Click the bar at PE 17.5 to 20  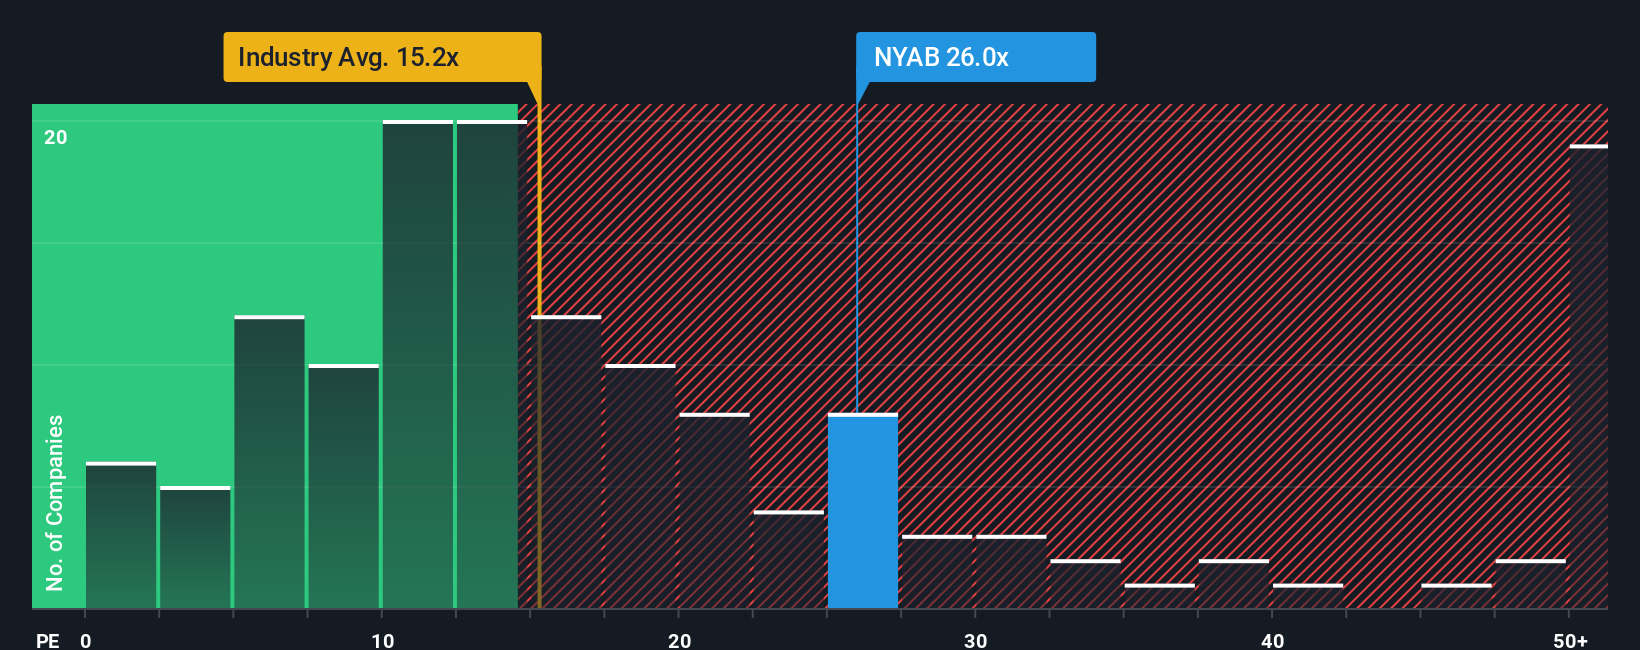[x=640, y=487]
